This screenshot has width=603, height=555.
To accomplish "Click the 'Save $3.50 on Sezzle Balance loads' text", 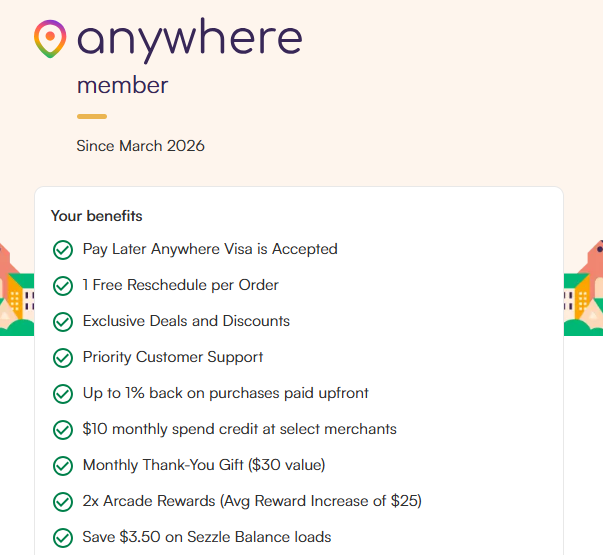I will (x=207, y=537).
